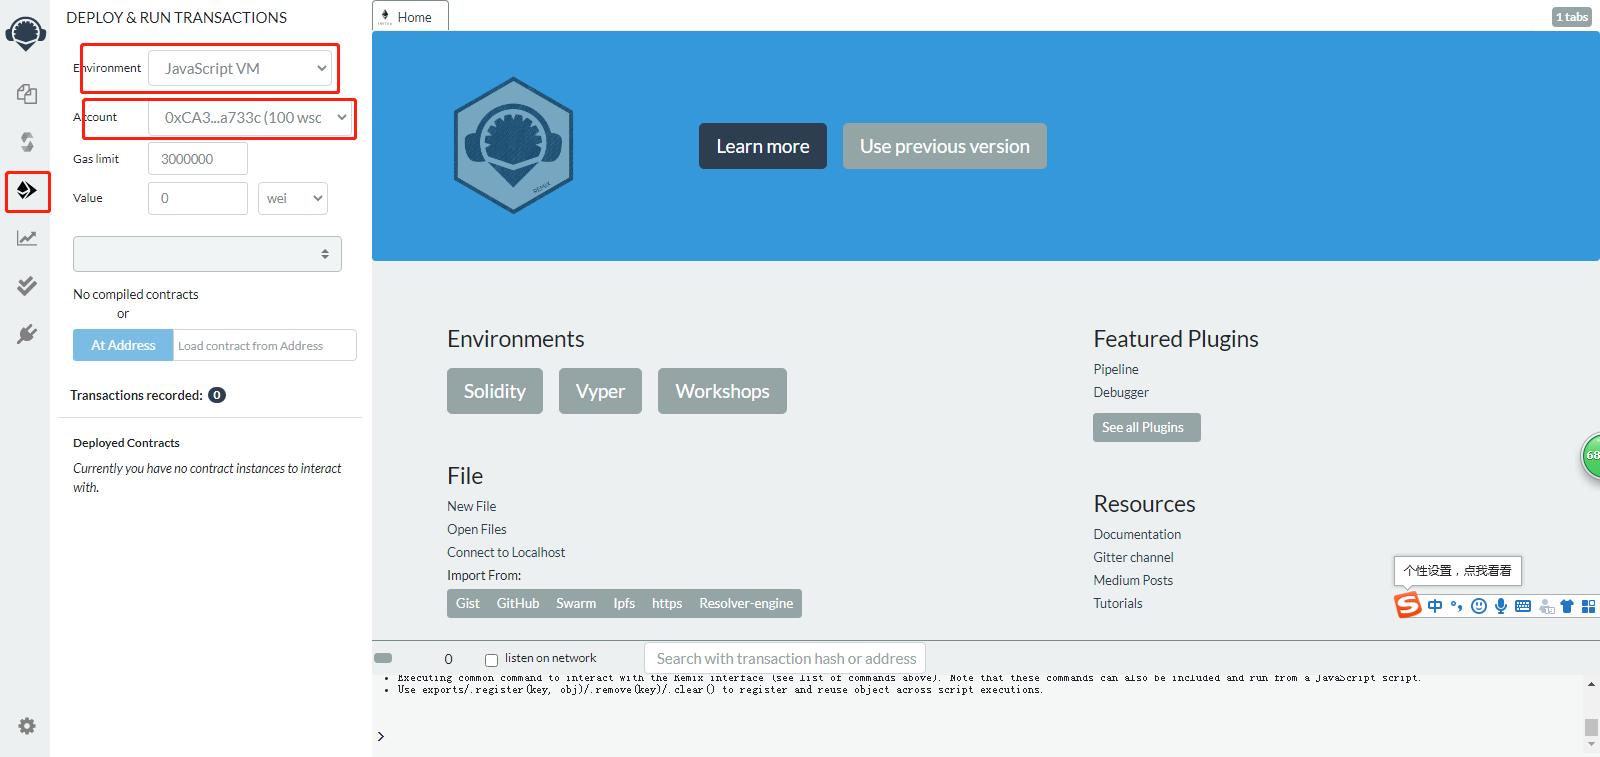The image size is (1600, 757).
Task: Open the Debugger plugin link
Action: pos(1121,392)
